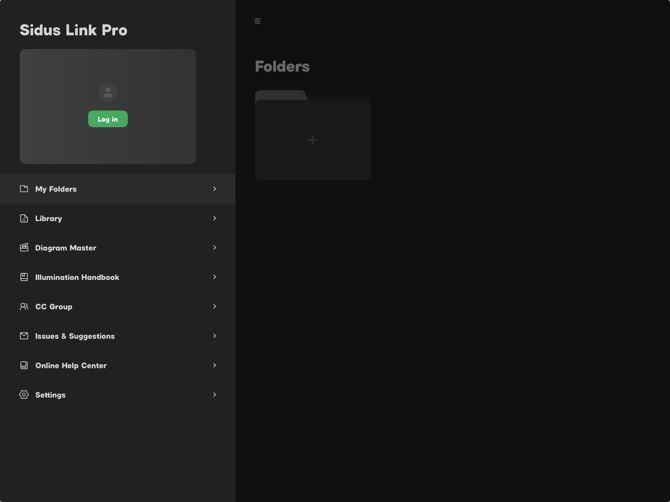Open the Library menu item
670x502 pixels.
118,218
